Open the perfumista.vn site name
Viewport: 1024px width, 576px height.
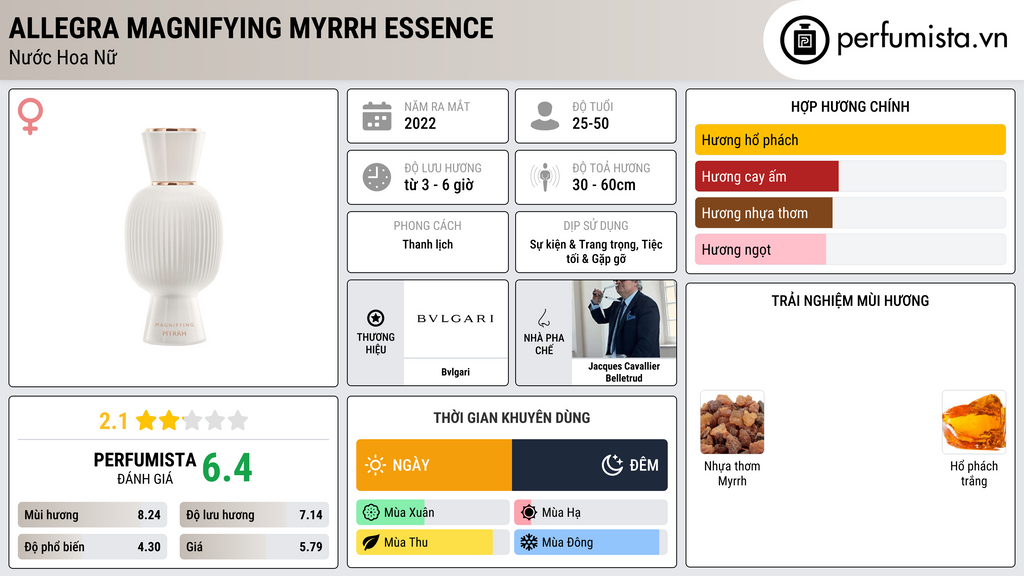click(922, 39)
